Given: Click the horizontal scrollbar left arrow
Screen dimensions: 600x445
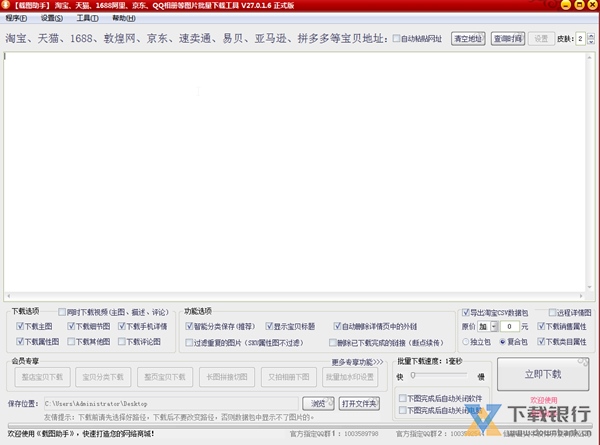Looking at the screenshot, I should click(9, 296).
